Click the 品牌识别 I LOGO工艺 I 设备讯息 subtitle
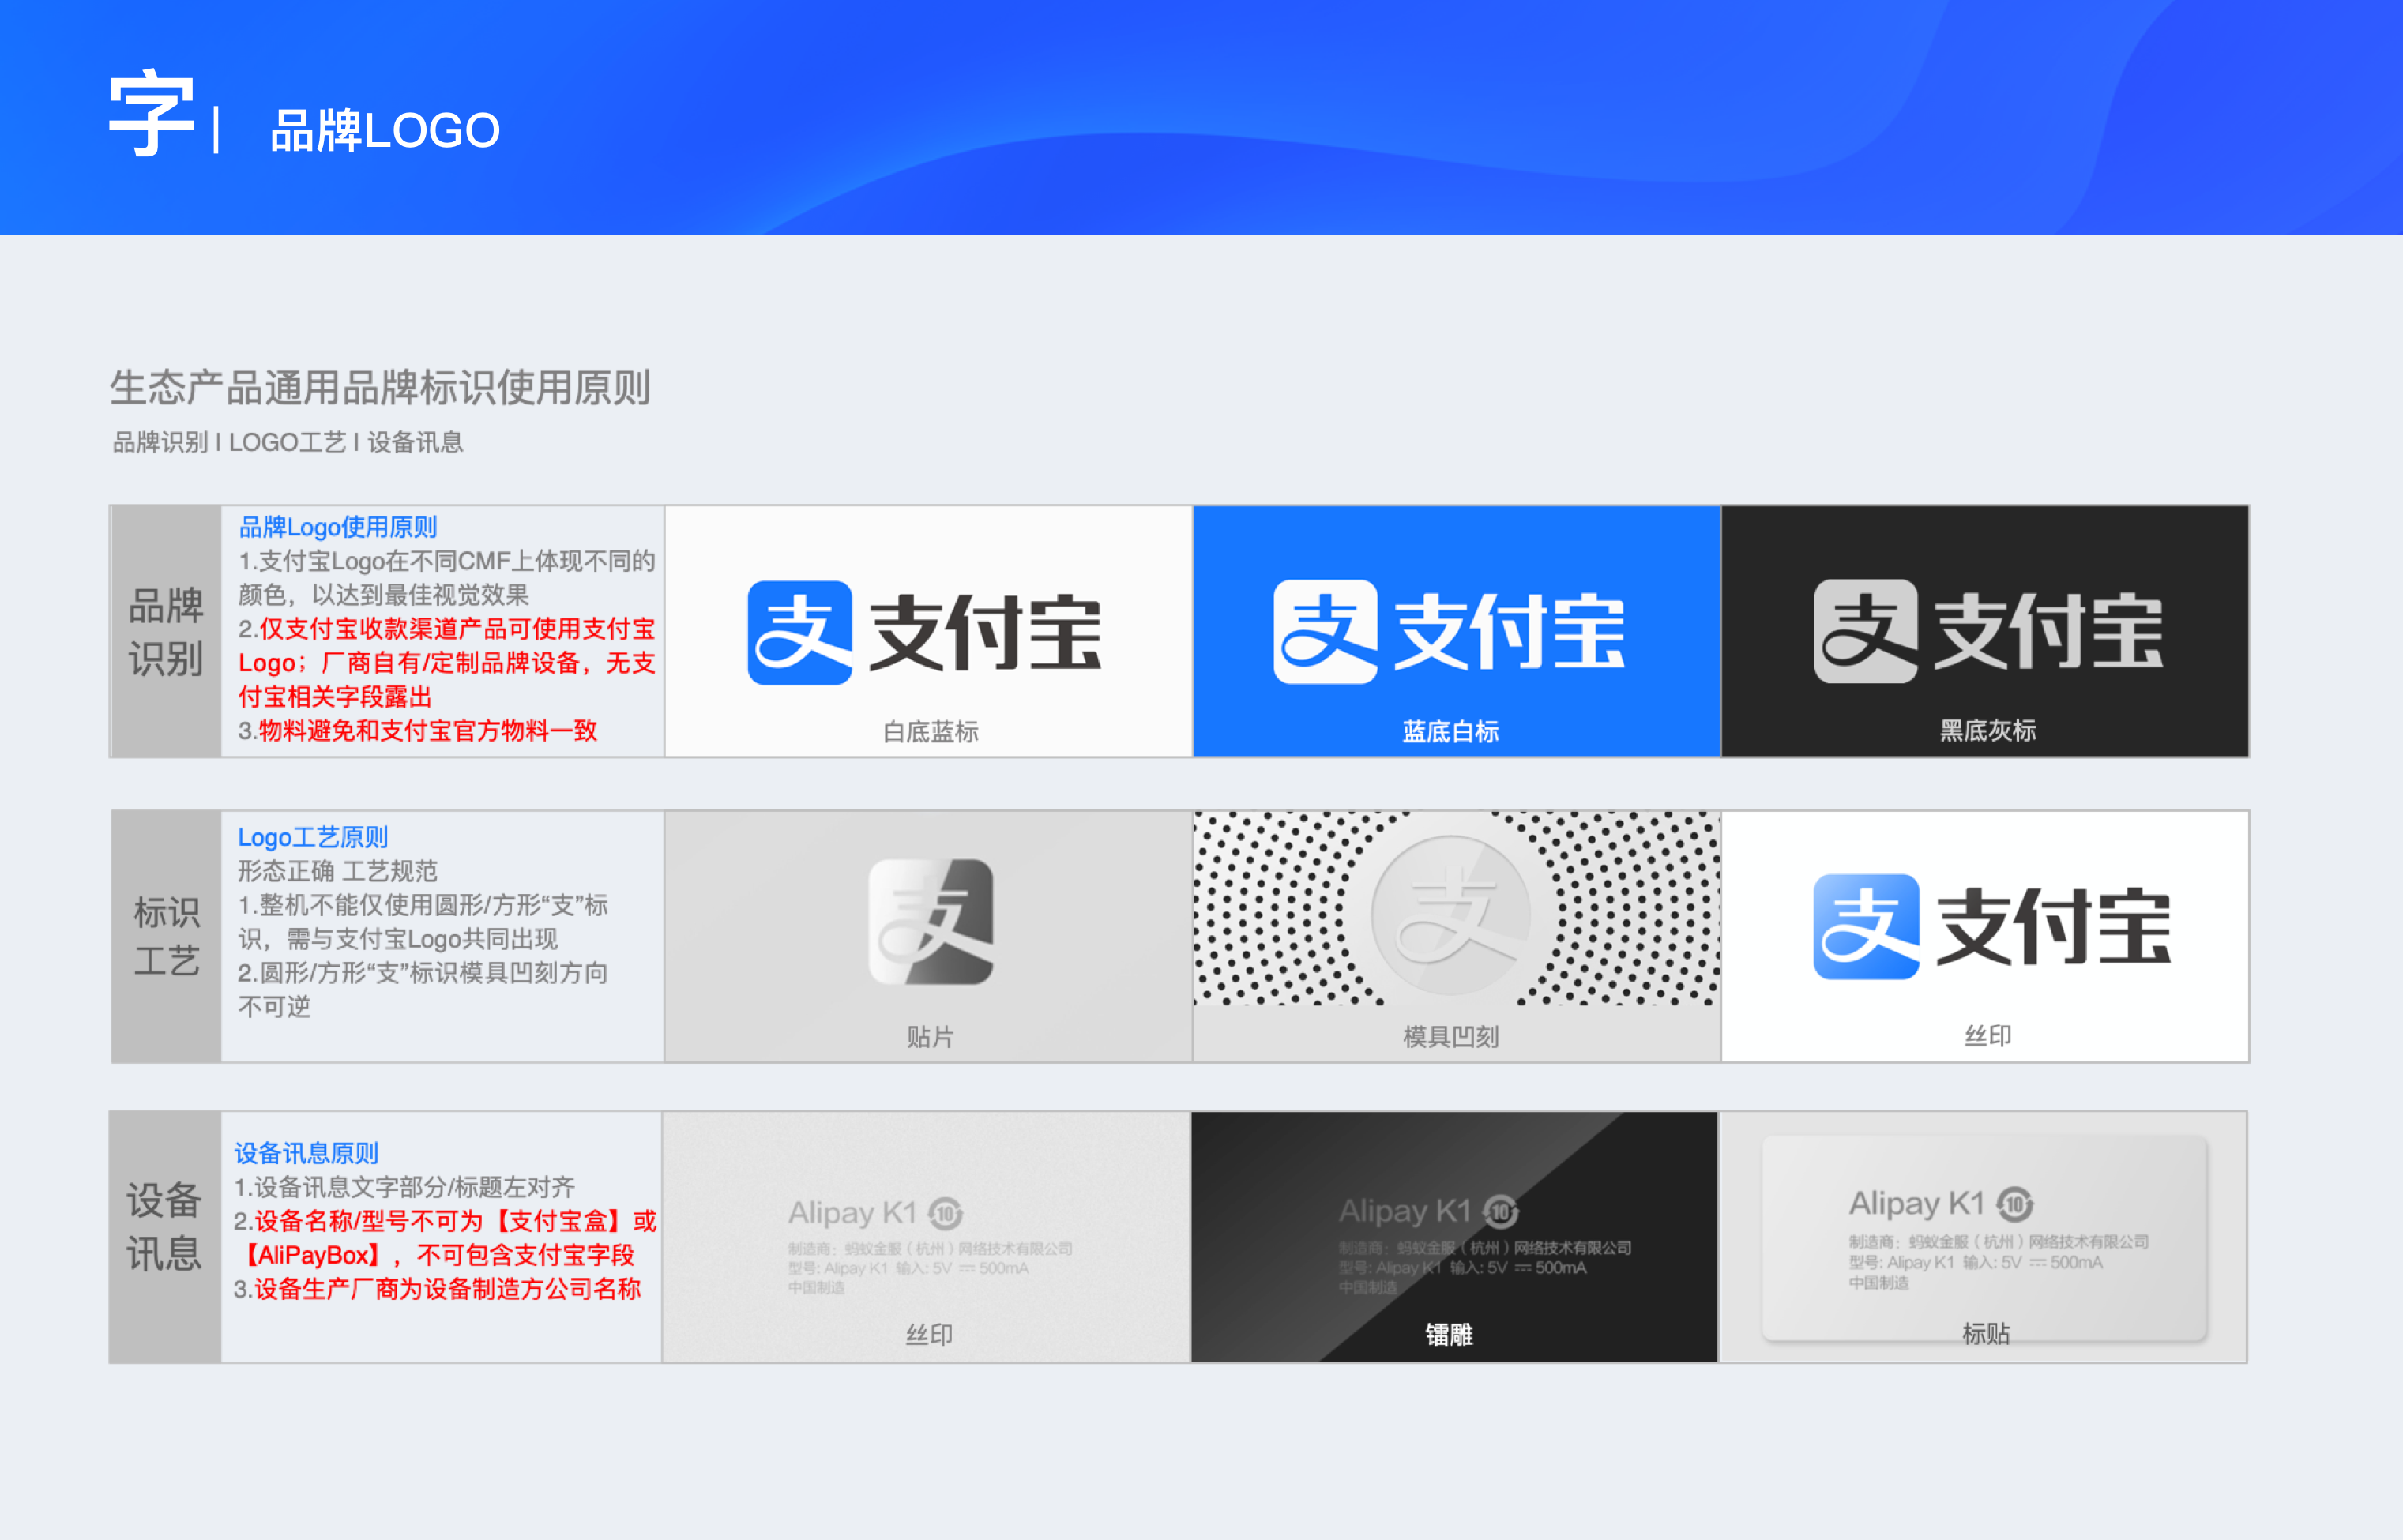The height and width of the screenshot is (1540, 2403). 288,442
